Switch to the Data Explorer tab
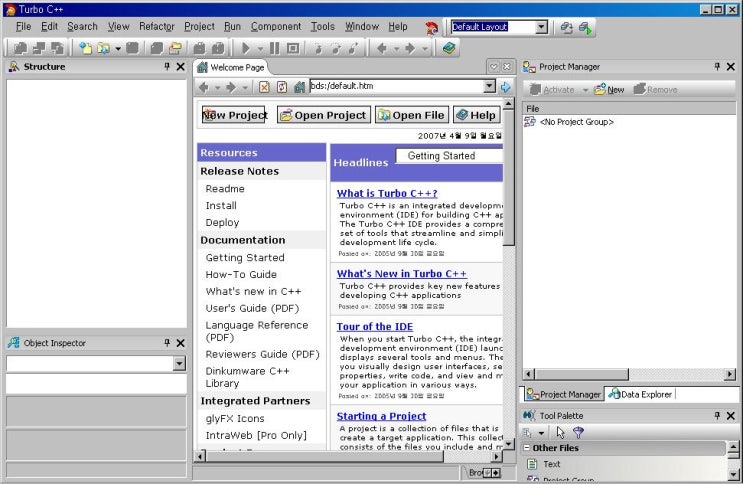 coord(640,394)
